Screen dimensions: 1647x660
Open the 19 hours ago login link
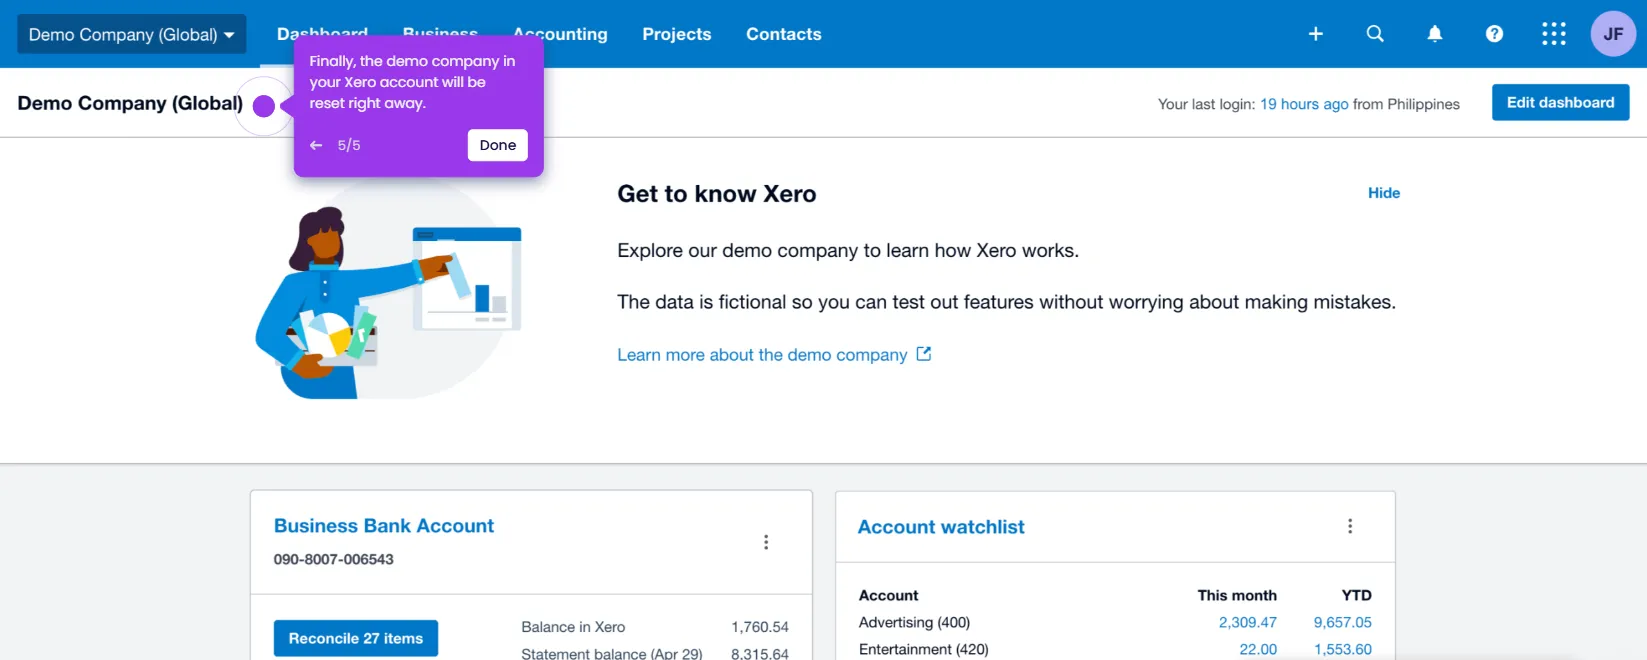click(1304, 104)
